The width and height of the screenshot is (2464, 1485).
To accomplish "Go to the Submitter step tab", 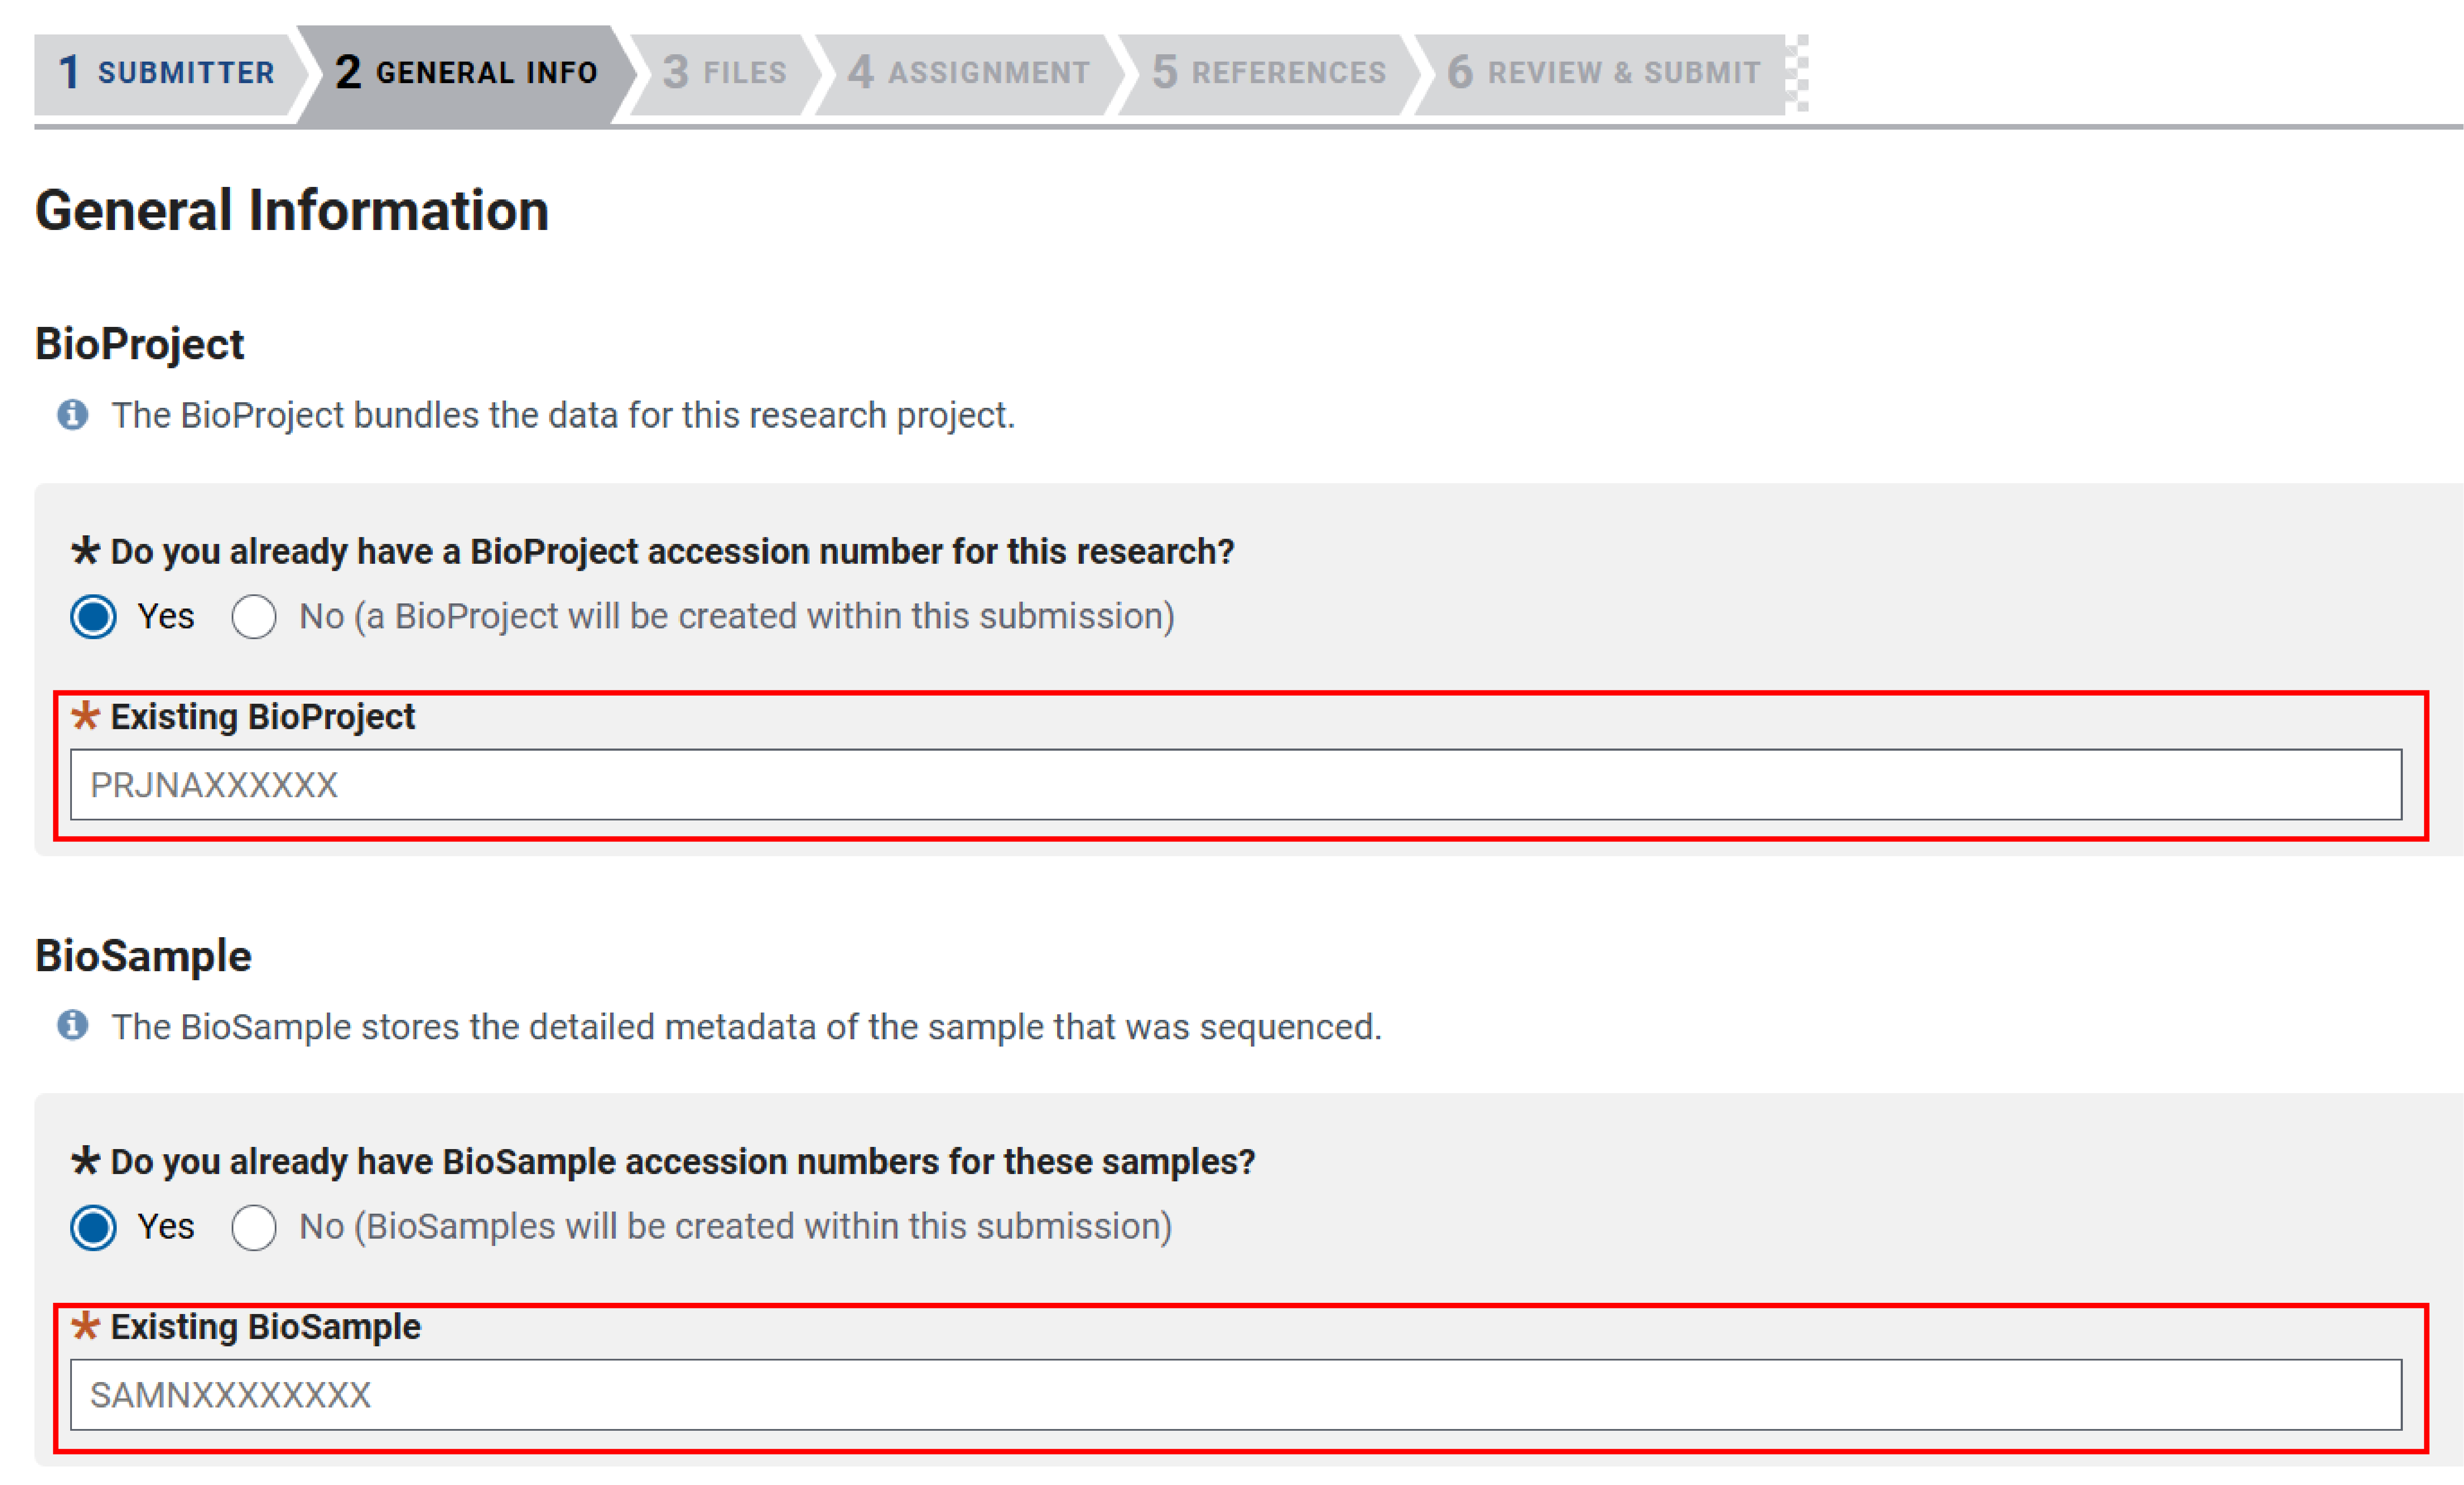I will [166, 73].
